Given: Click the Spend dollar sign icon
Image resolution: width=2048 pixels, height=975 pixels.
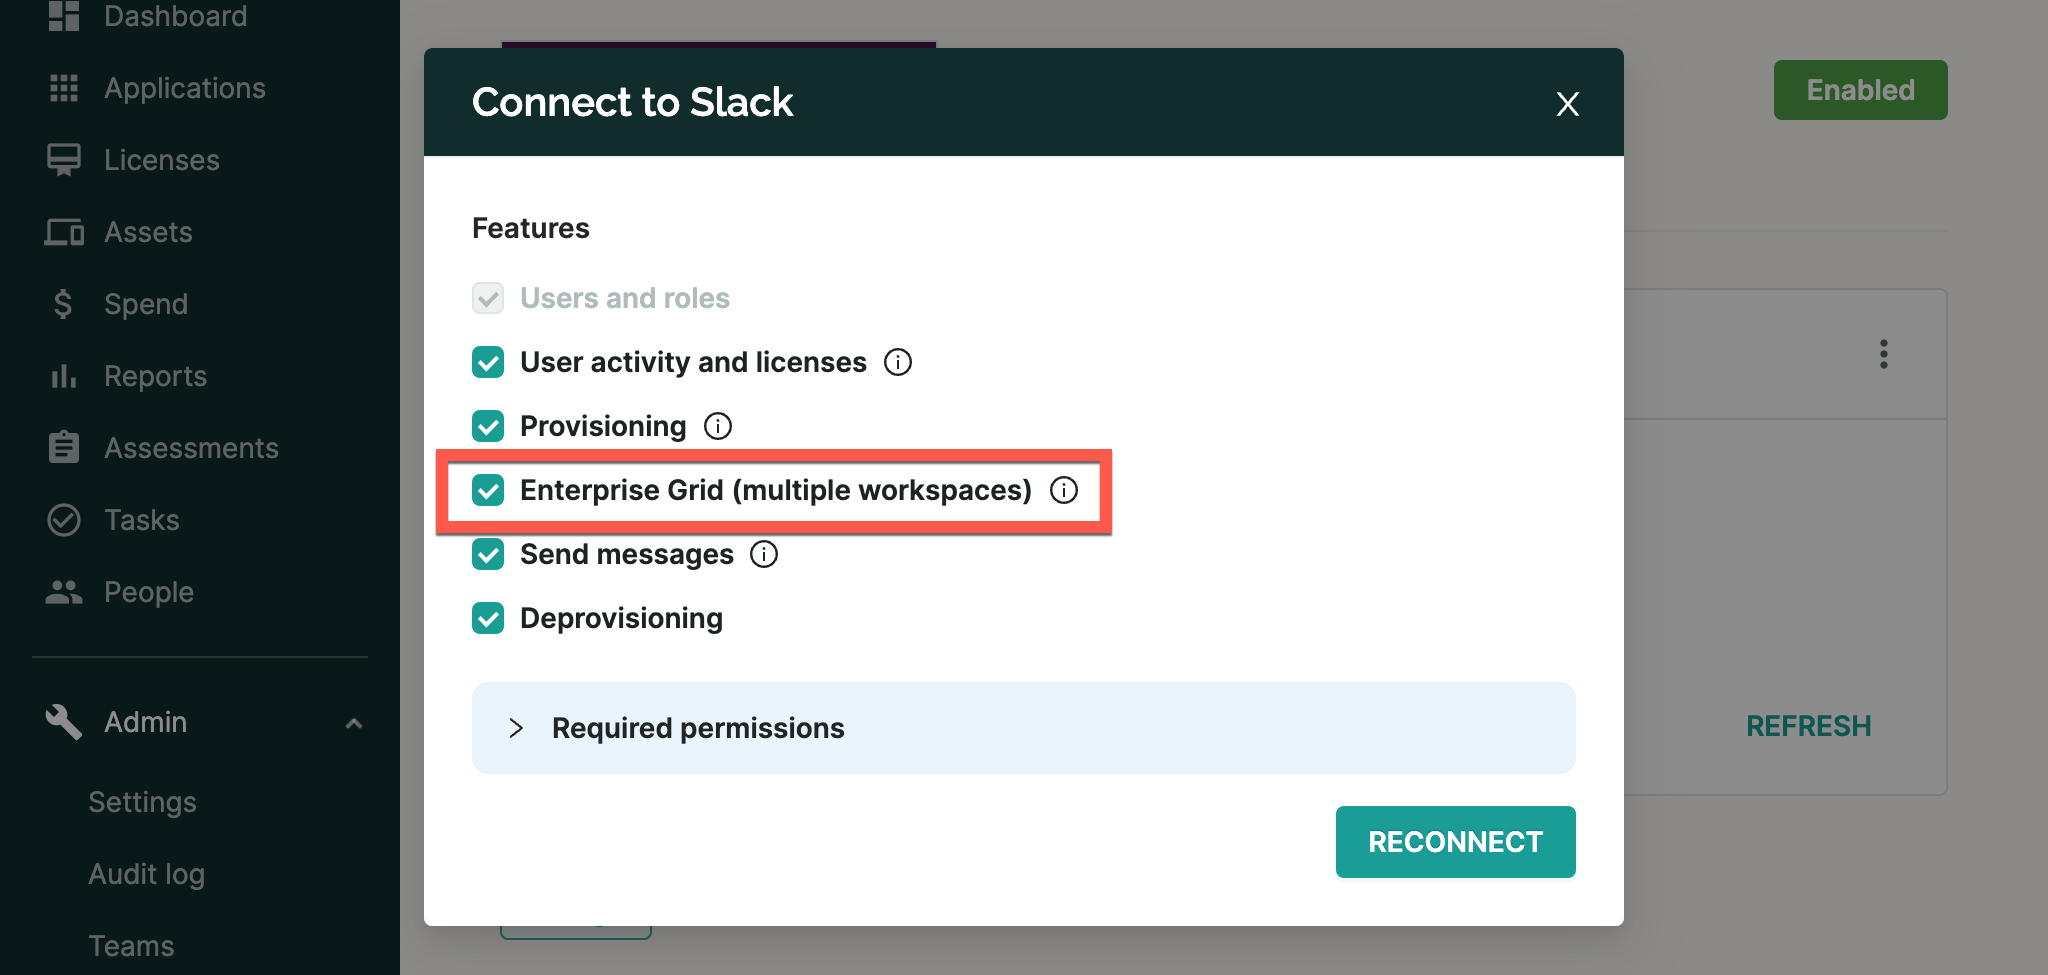Looking at the screenshot, I should tap(63, 304).
